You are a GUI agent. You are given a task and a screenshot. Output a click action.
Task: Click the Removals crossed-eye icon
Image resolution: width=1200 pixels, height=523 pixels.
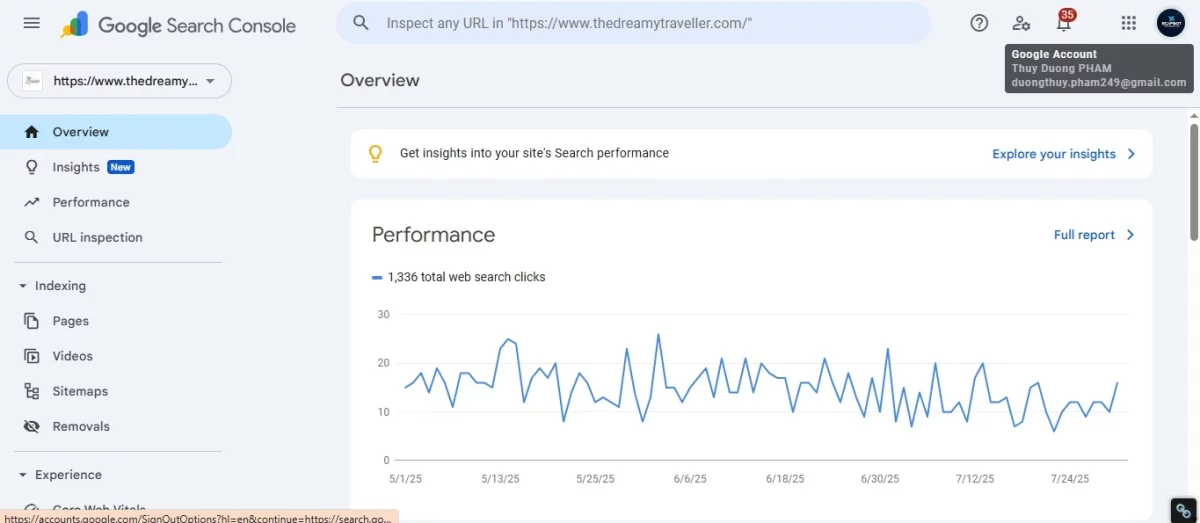(32, 426)
